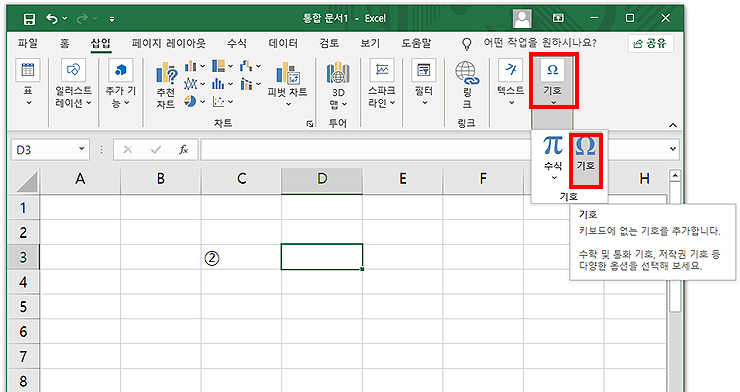Image resolution: width=740 pixels, height=392 pixels.
Task: Insert a pie or doughnut chart
Action: coord(194,101)
